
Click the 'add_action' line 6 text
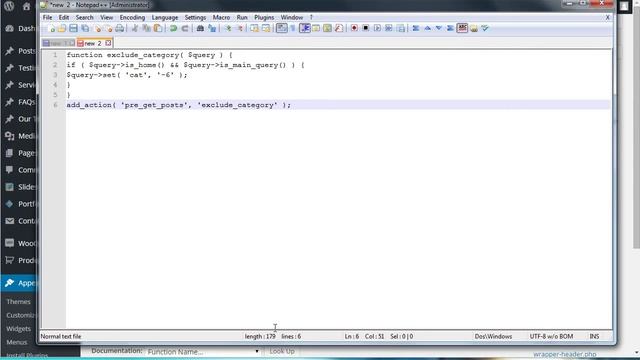179,105
